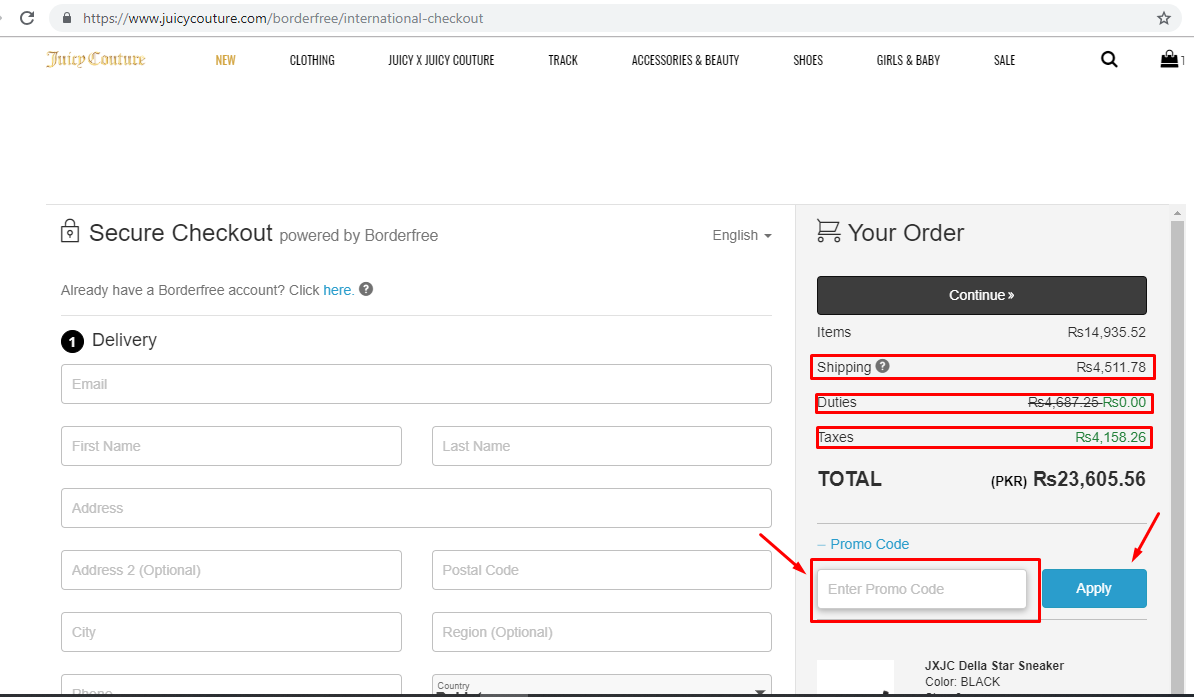Open the NEW menu
This screenshot has height=697, width=1194.
pyautogui.click(x=225, y=60)
